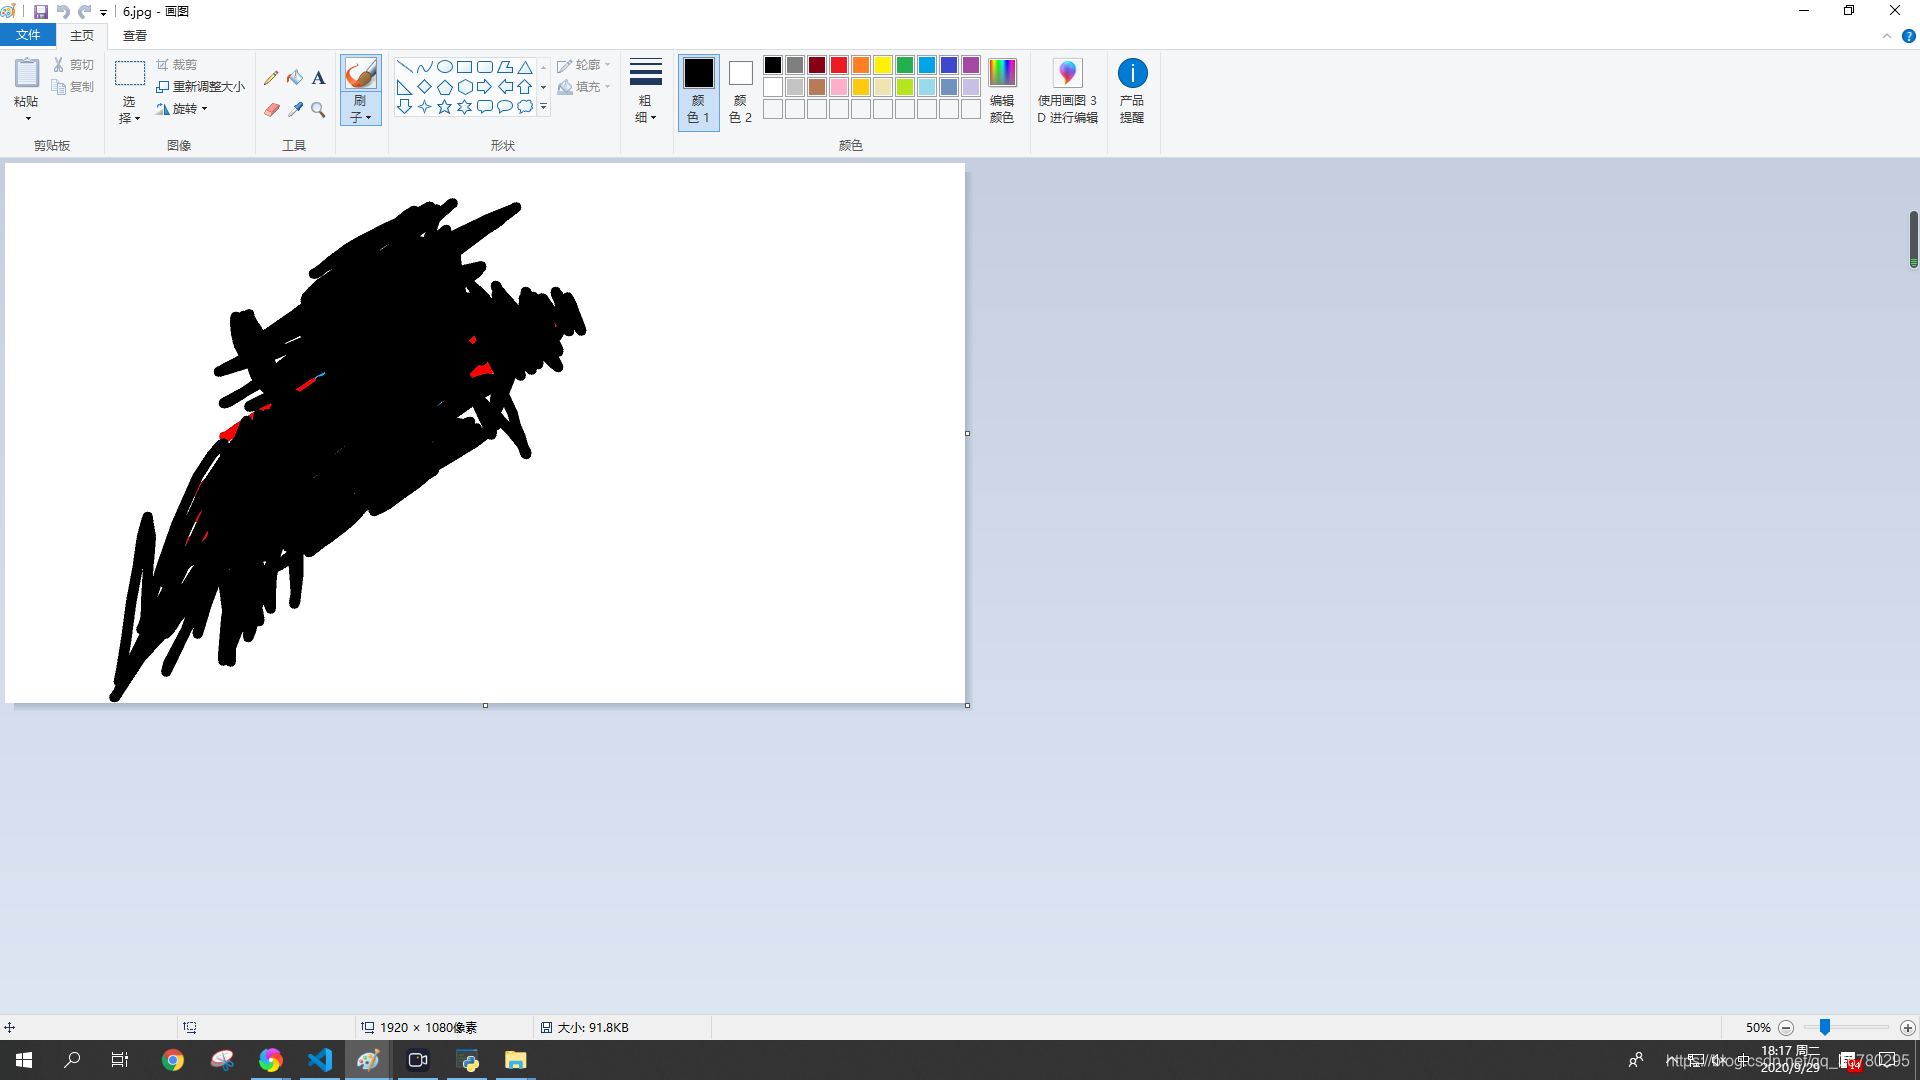Click the Fill shape option
The height and width of the screenshot is (1080, 1920).
[x=584, y=87]
